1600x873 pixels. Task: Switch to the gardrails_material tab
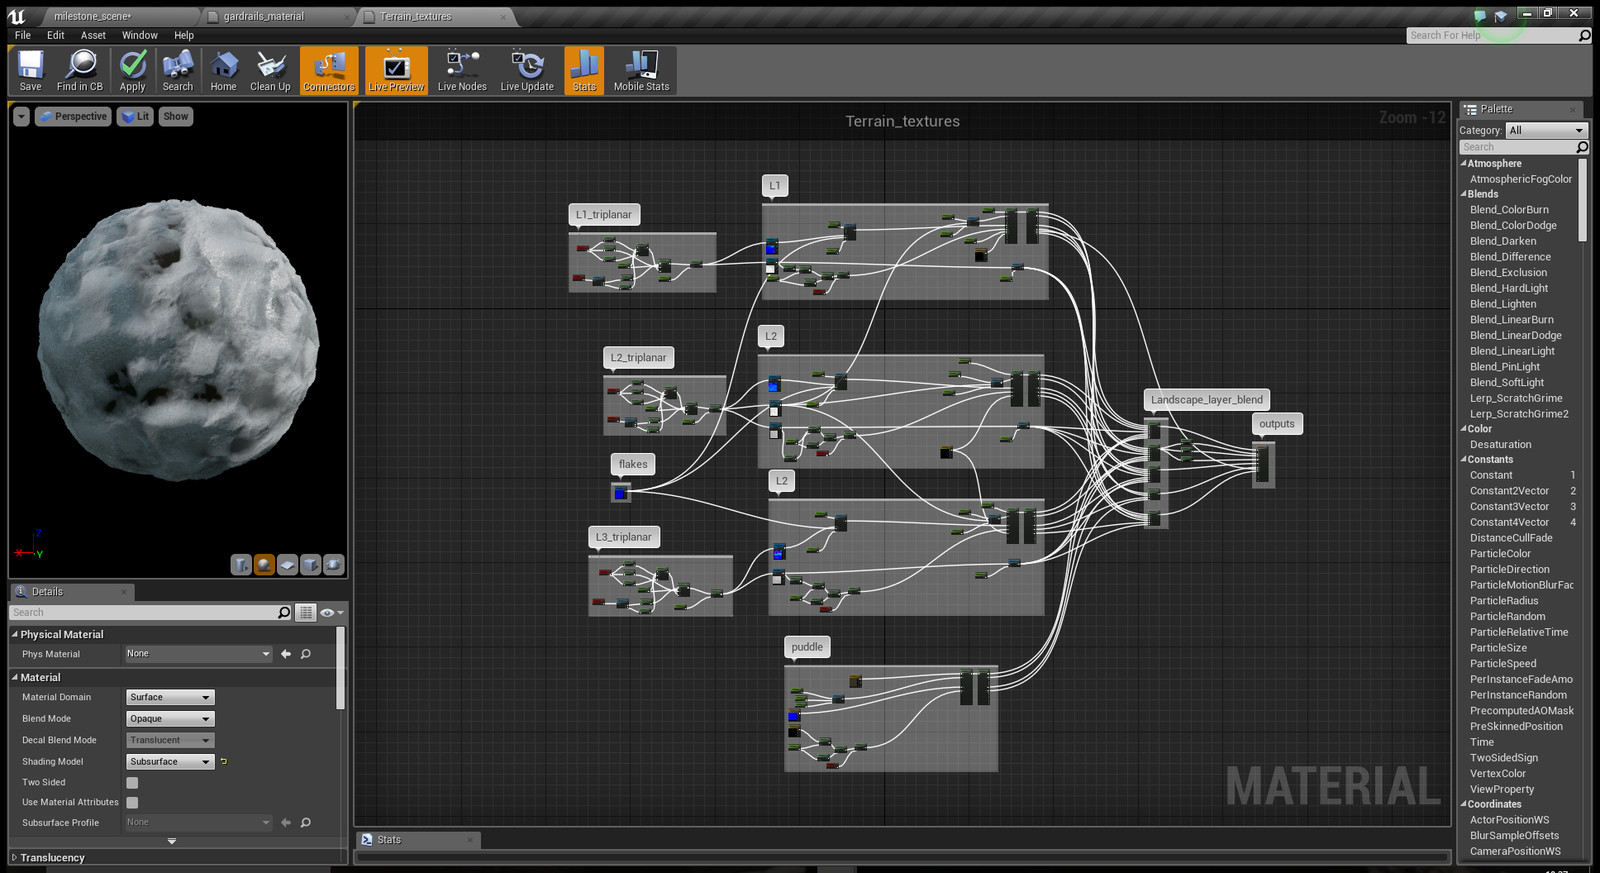coord(264,16)
